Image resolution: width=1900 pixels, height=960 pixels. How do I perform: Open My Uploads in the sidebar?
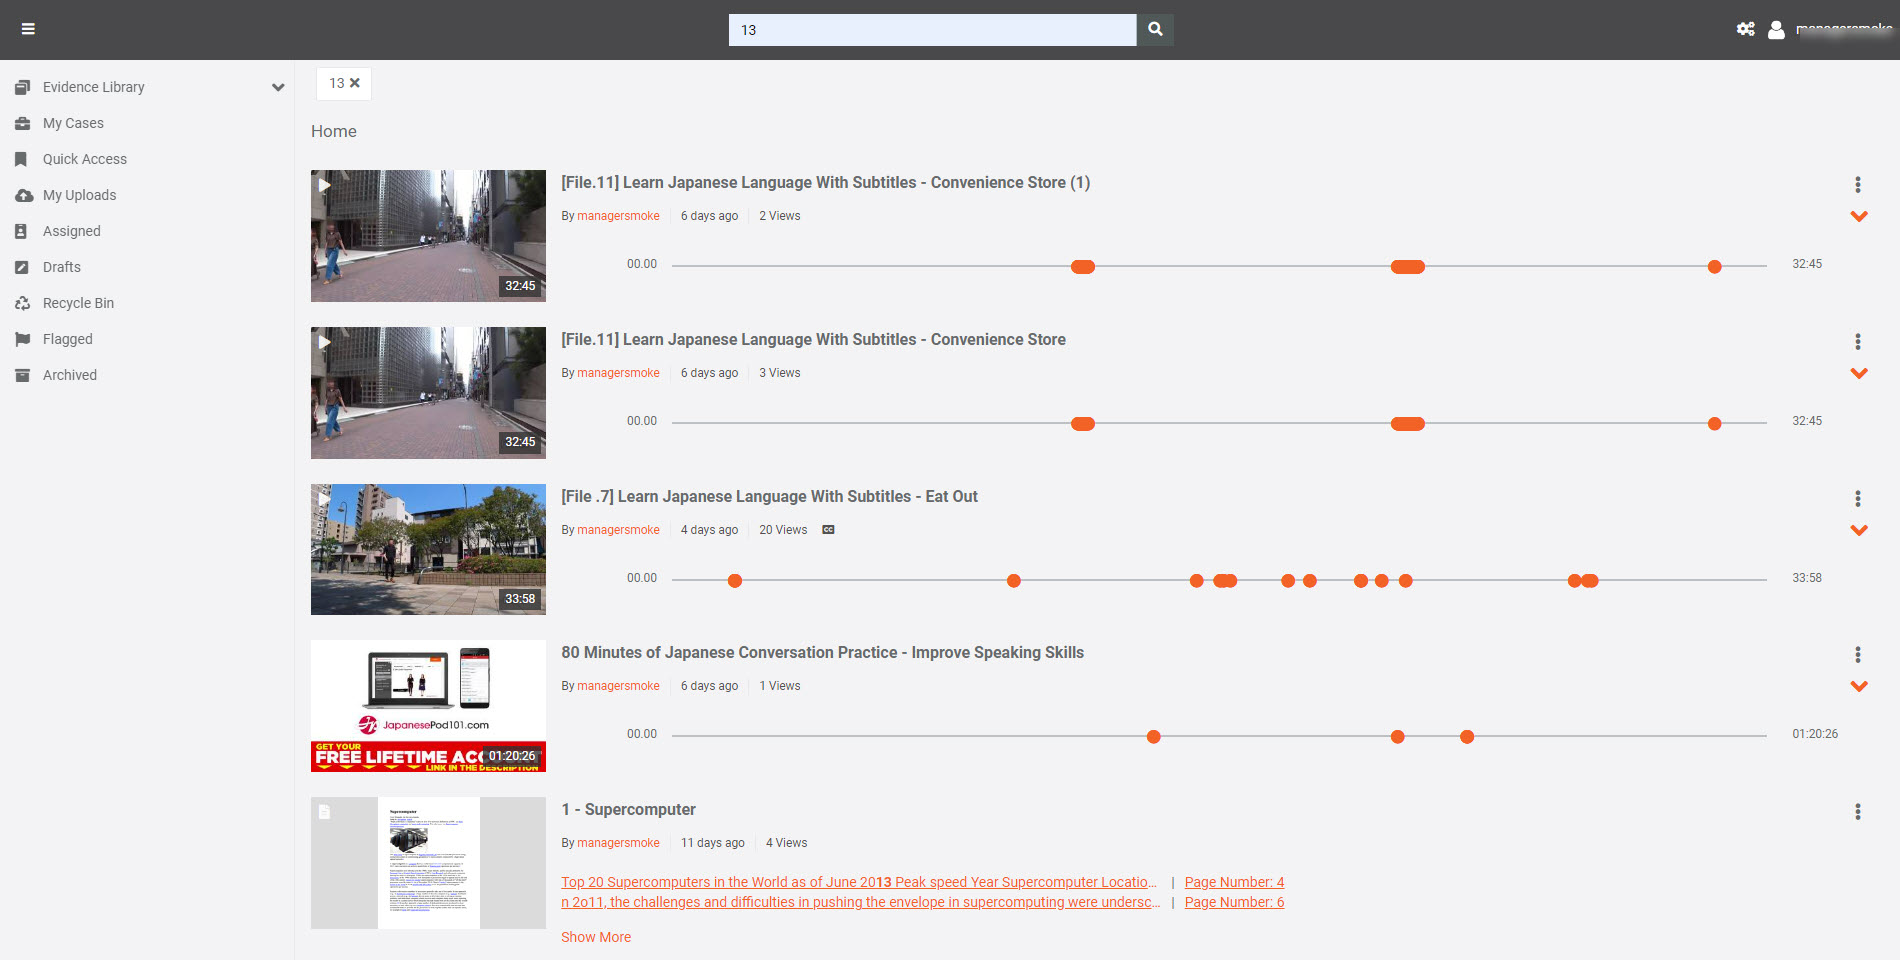[x=80, y=195]
